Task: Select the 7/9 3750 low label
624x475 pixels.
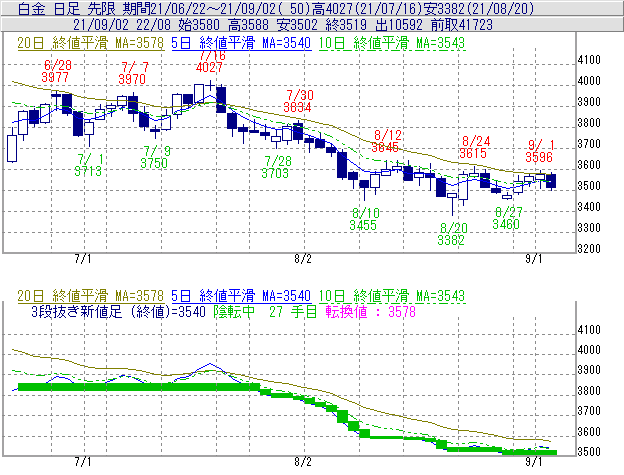Action: click(155, 157)
